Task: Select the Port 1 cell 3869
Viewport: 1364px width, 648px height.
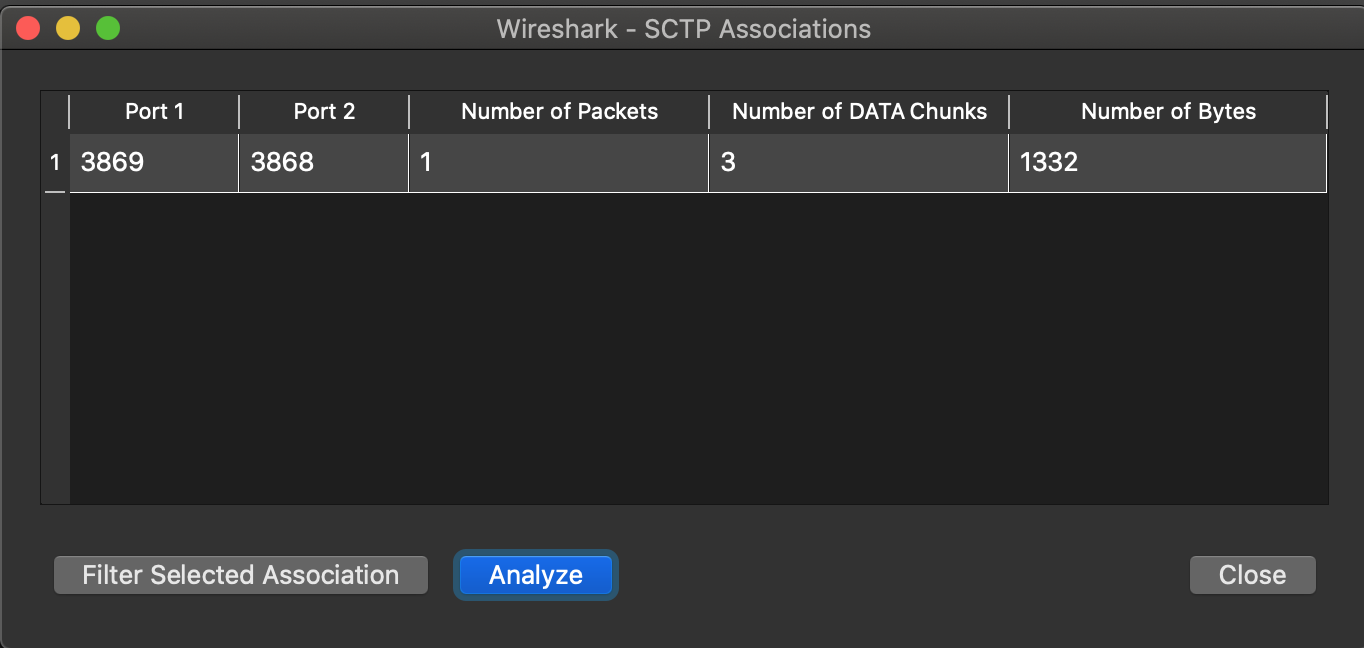Action: pos(154,162)
